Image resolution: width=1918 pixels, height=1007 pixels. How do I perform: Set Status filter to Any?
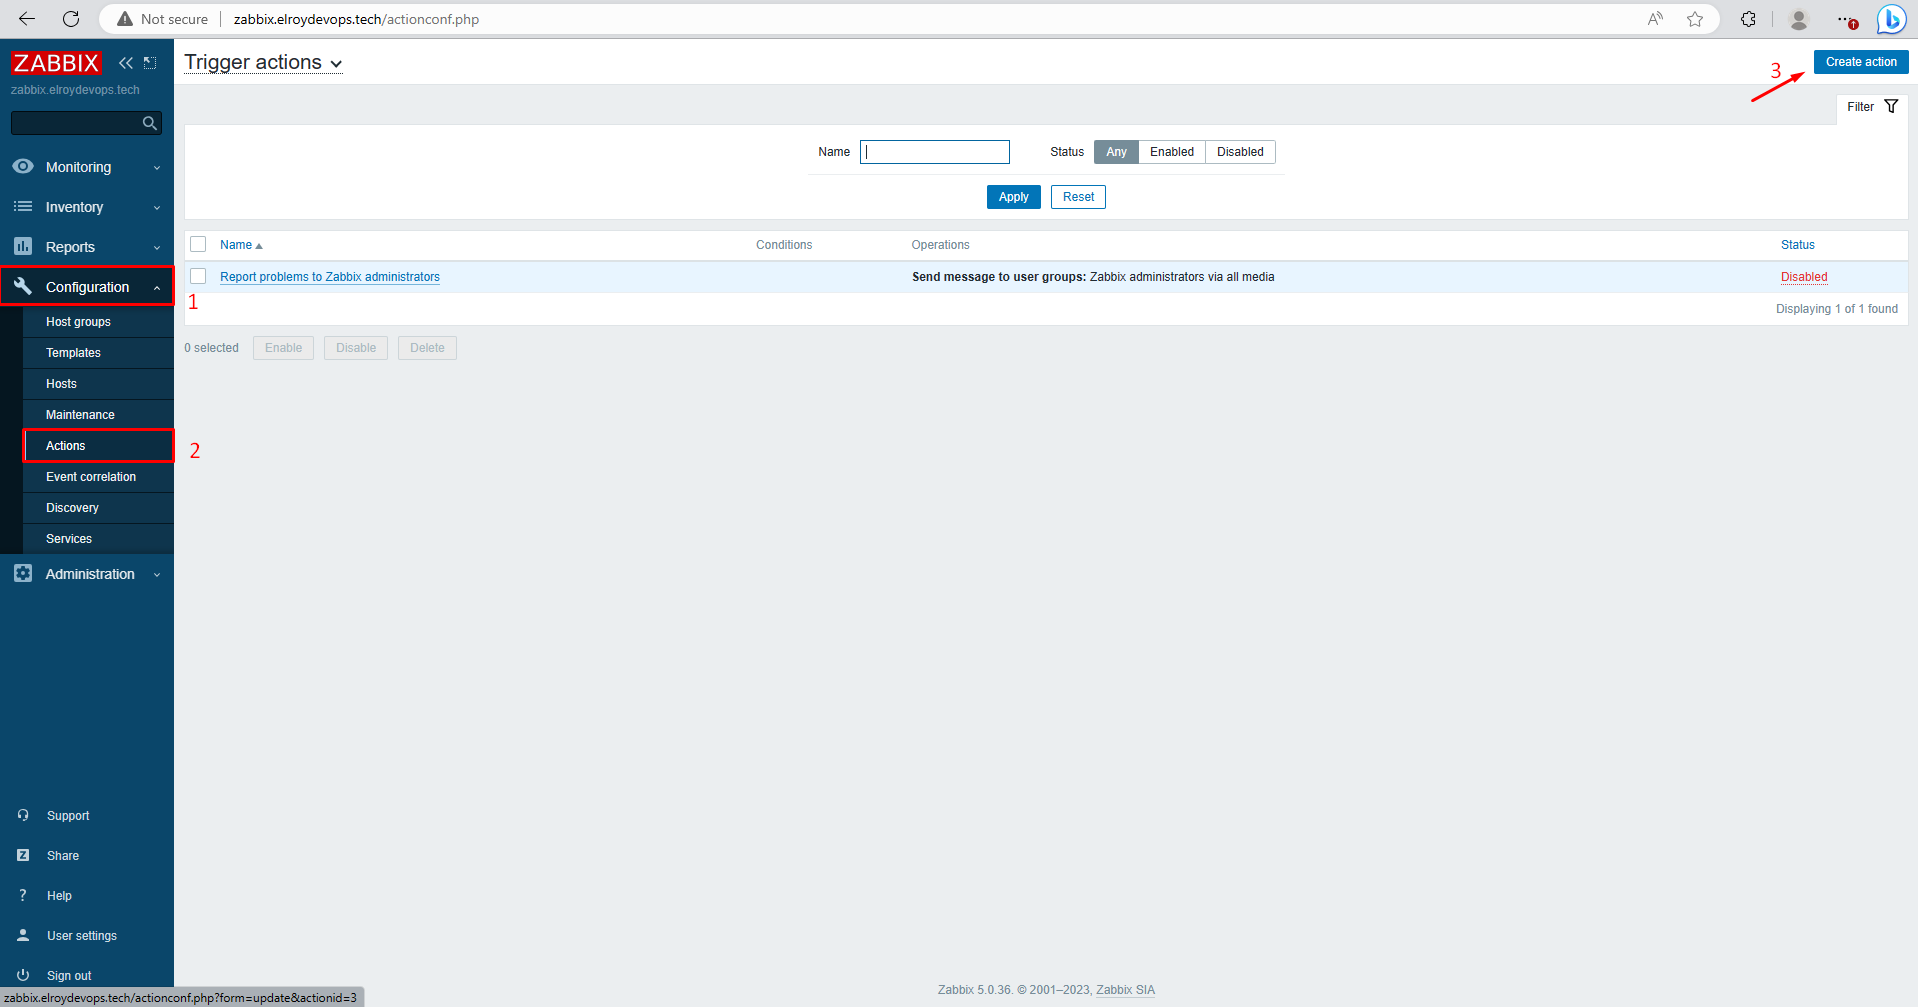tap(1116, 152)
